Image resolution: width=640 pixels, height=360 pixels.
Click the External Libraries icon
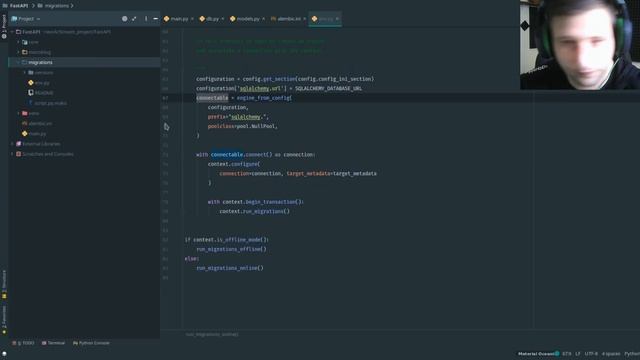[x=18, y=144]
